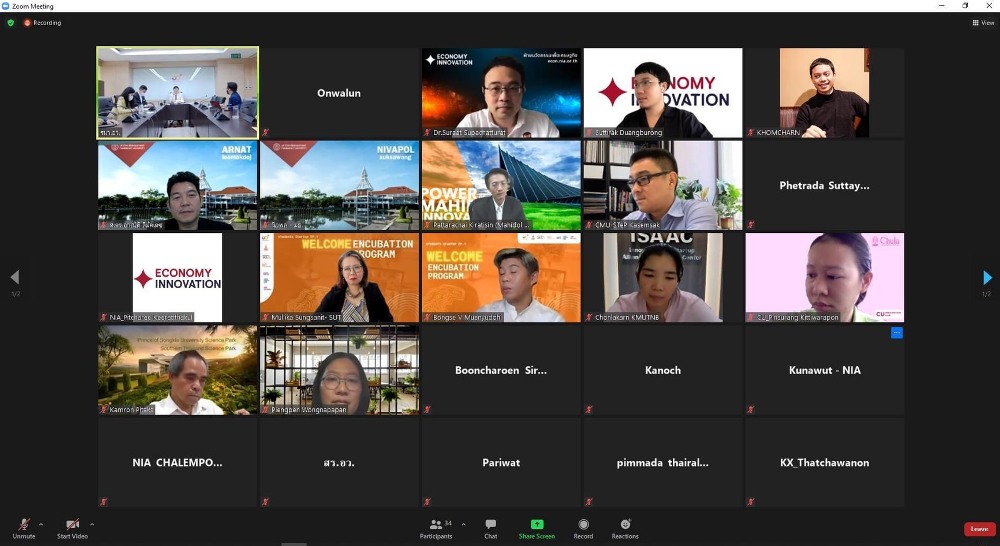Click the green Share Screen icon

[x=537, y=525]
